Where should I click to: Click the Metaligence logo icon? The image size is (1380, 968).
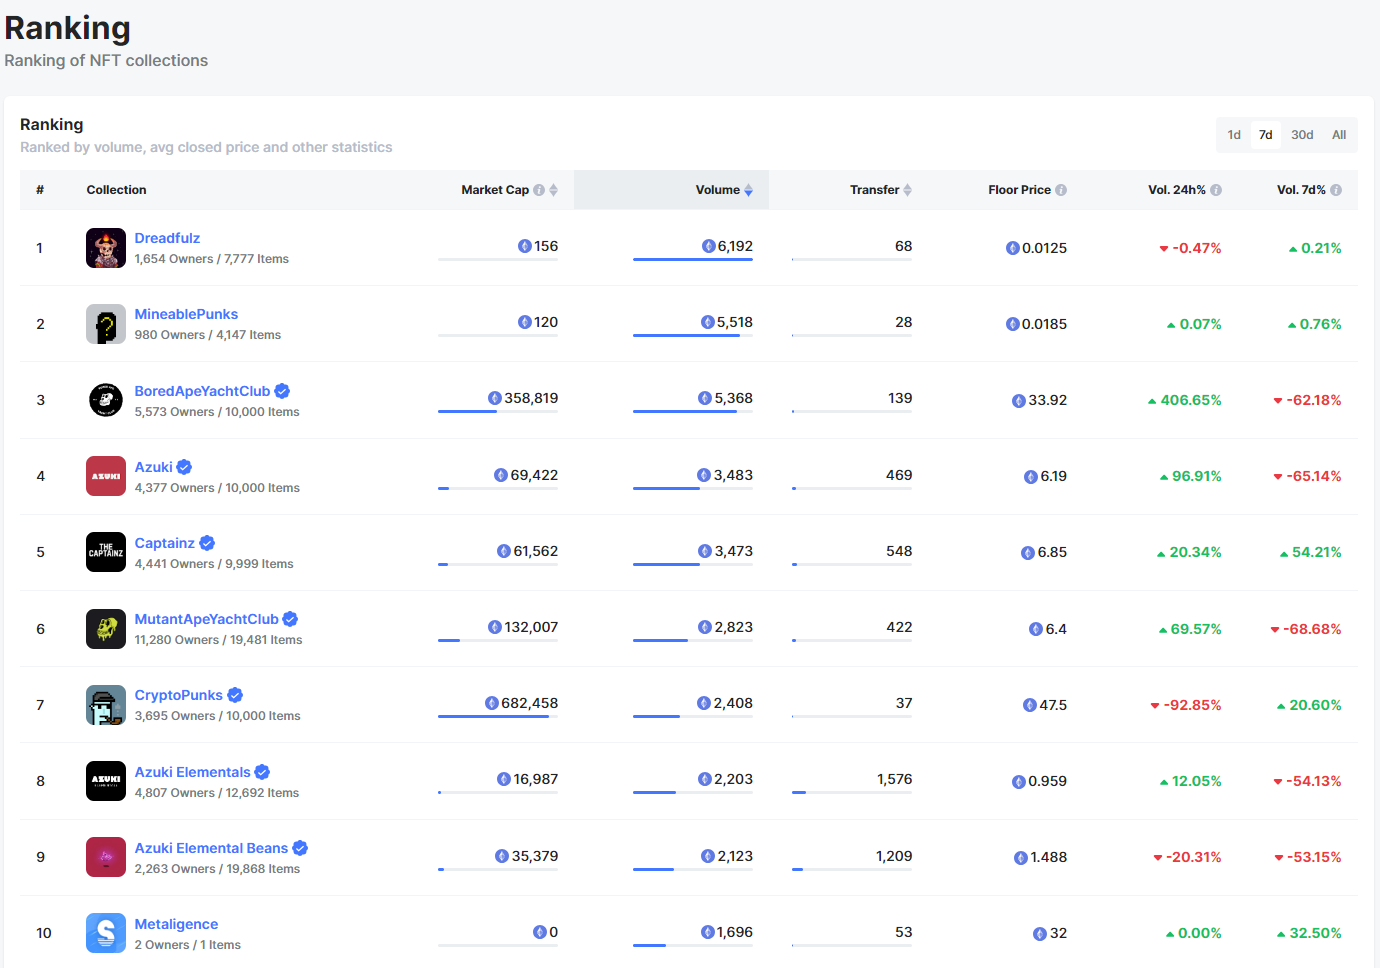click(x=106, y=933)
